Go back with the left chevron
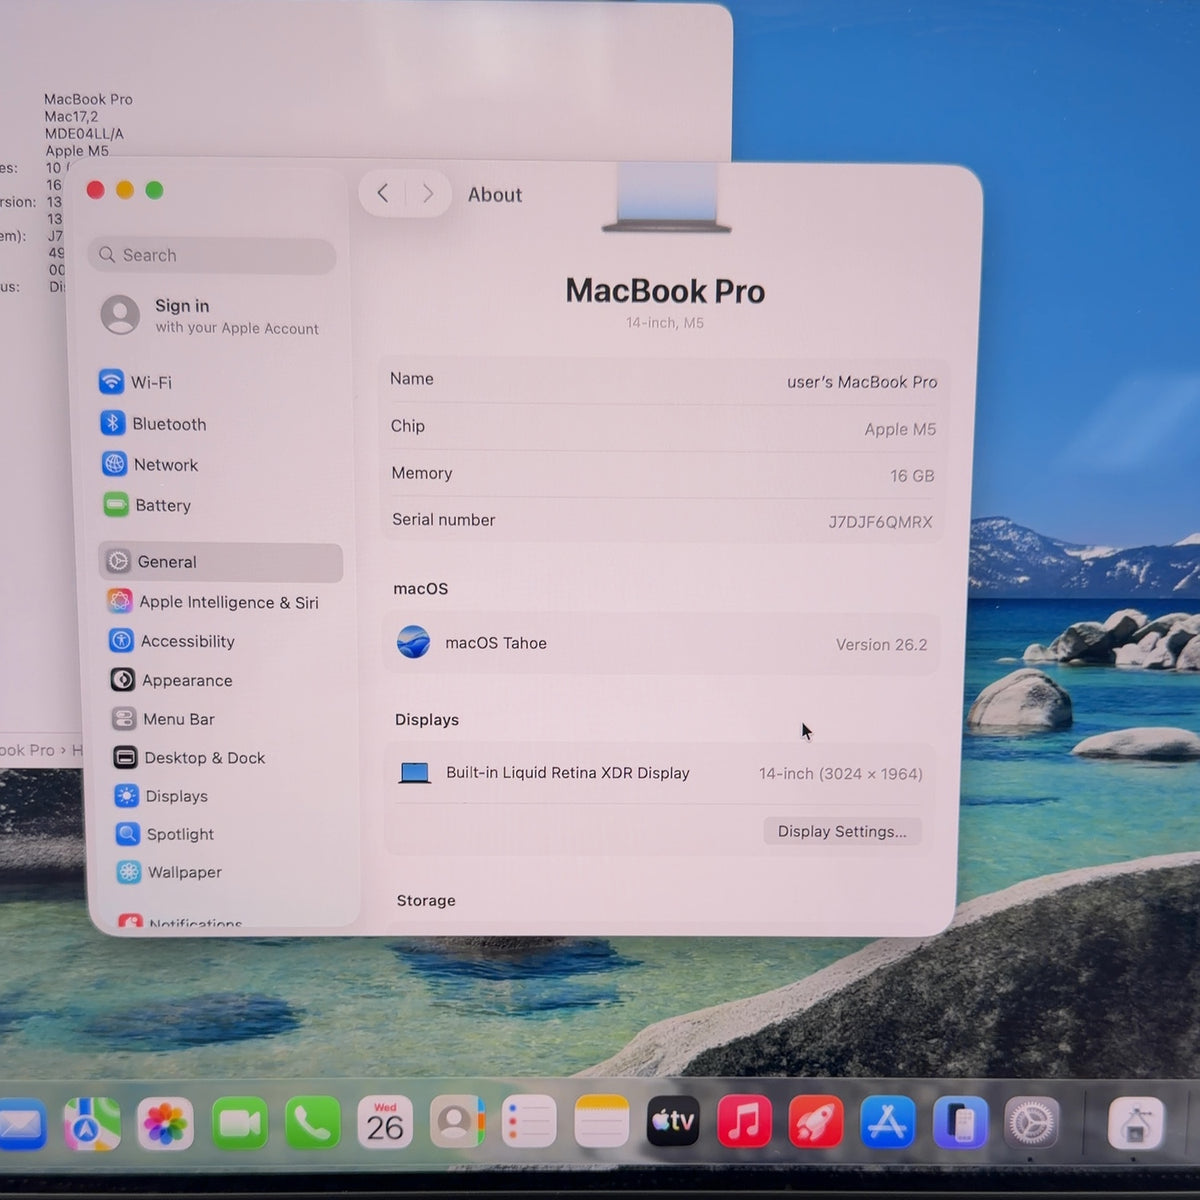 [382, 193]
